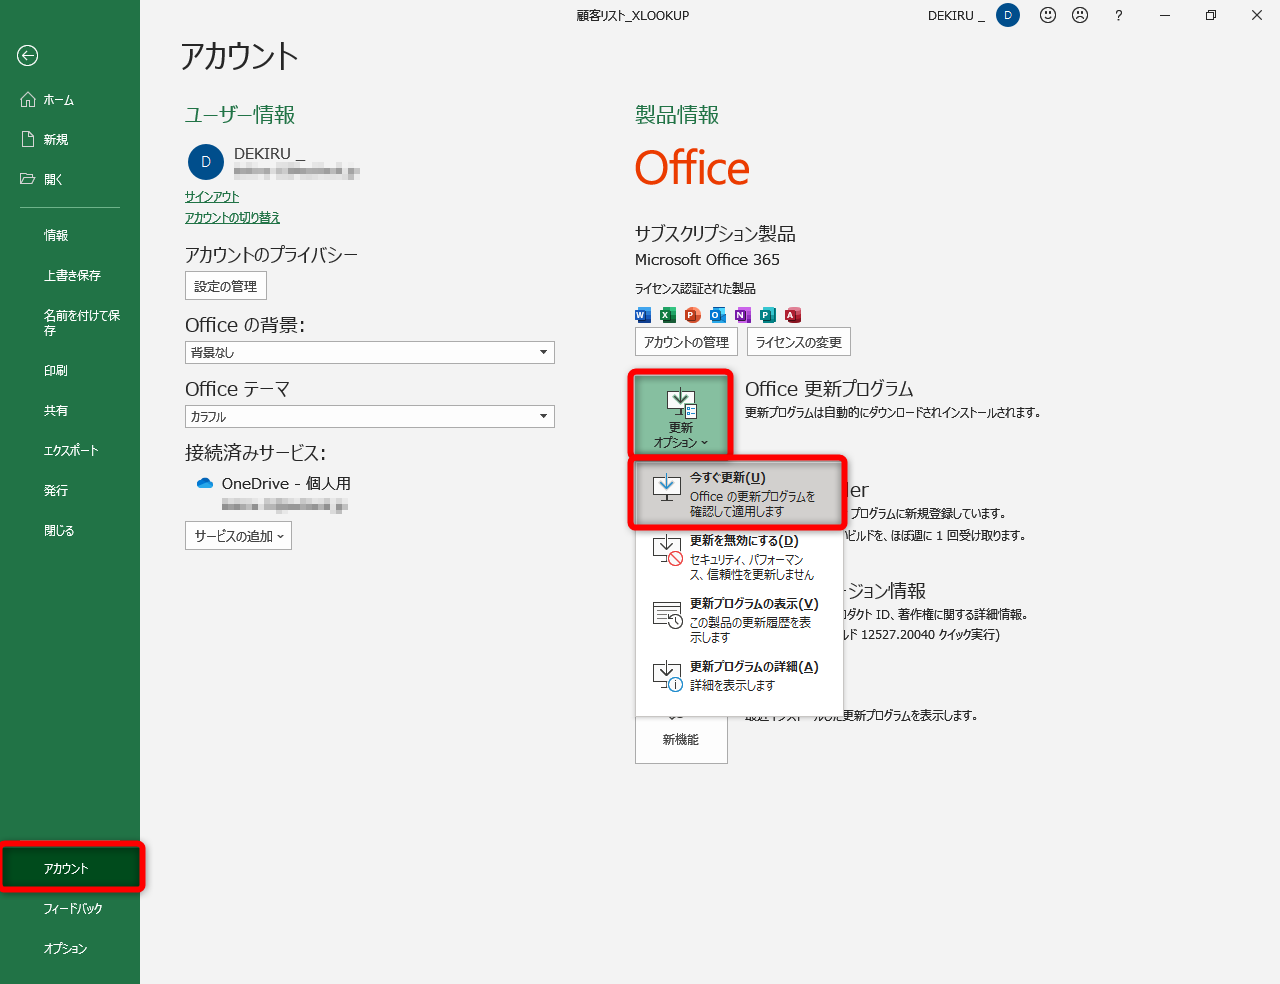Image resolution: width=1280 pixels, height=984 pixels.
Task: Click the ライセンスの変更 button
Action: [x=798, y=342]
